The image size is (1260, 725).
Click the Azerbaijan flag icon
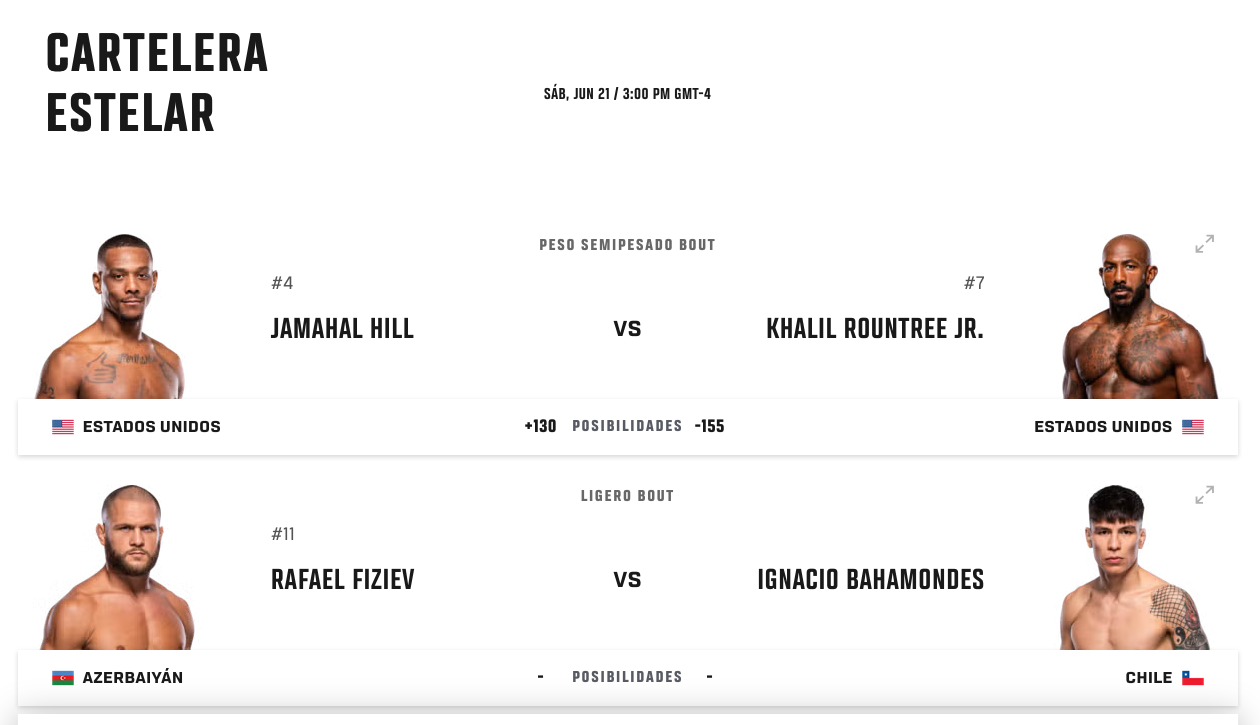point(63,678)
